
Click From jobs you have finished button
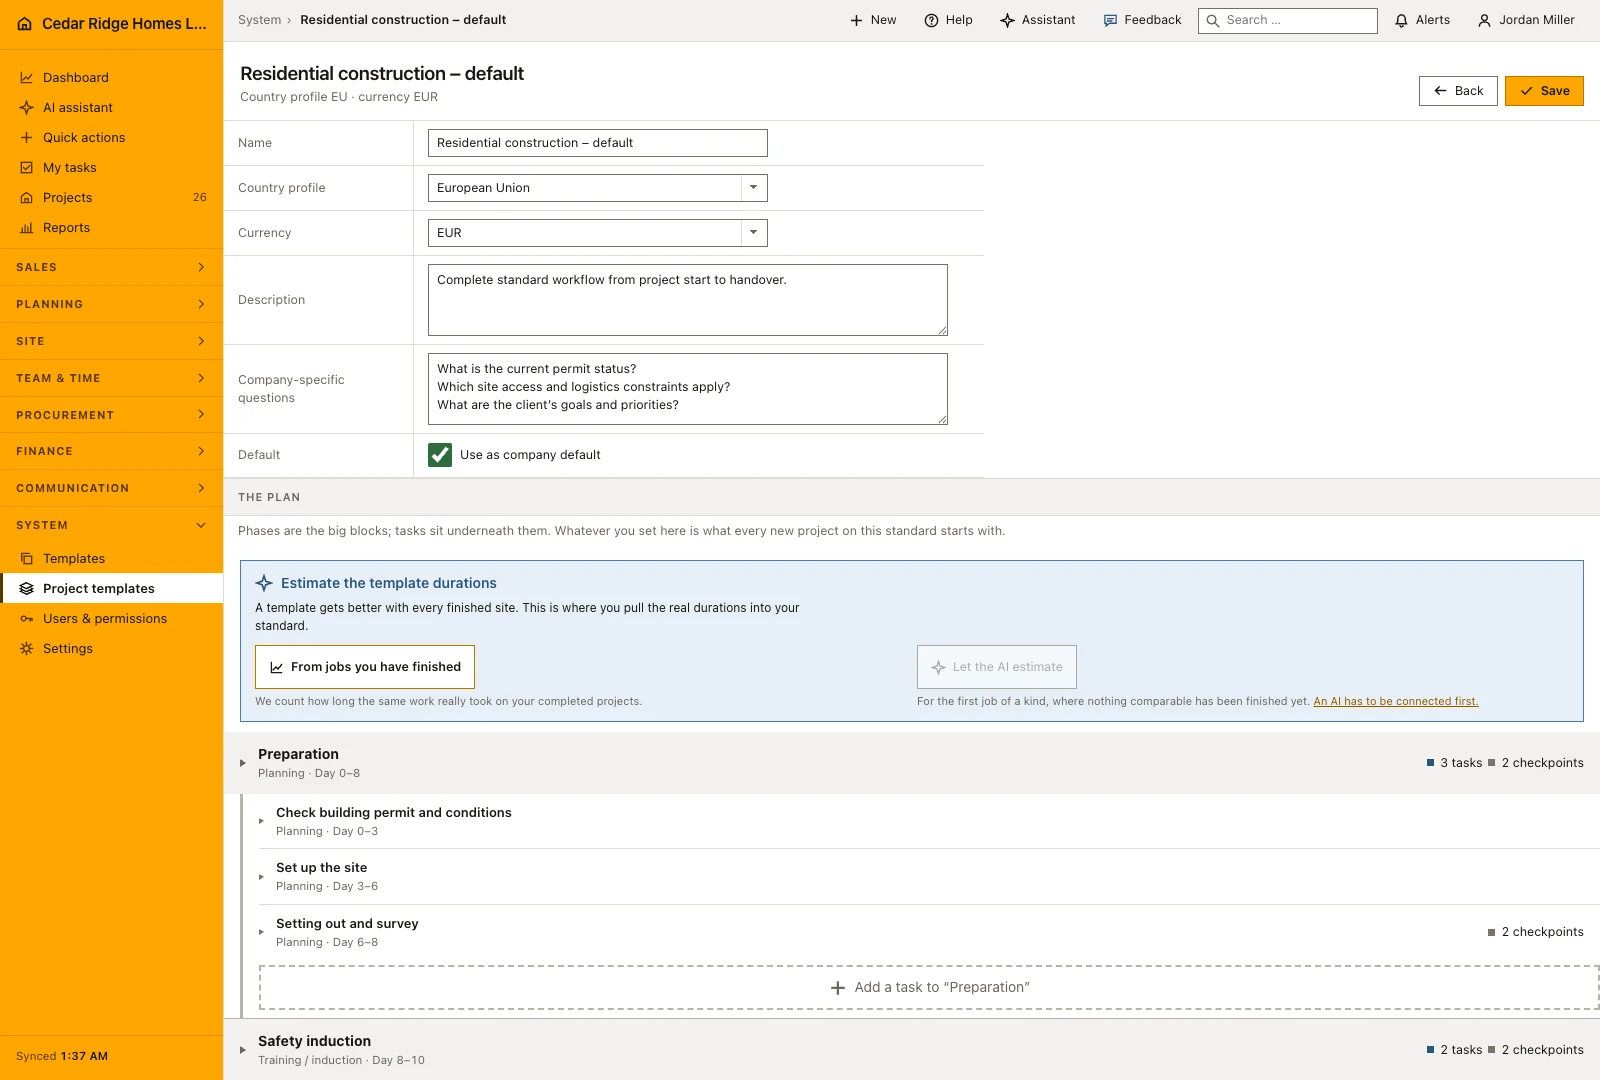[365, 667]
